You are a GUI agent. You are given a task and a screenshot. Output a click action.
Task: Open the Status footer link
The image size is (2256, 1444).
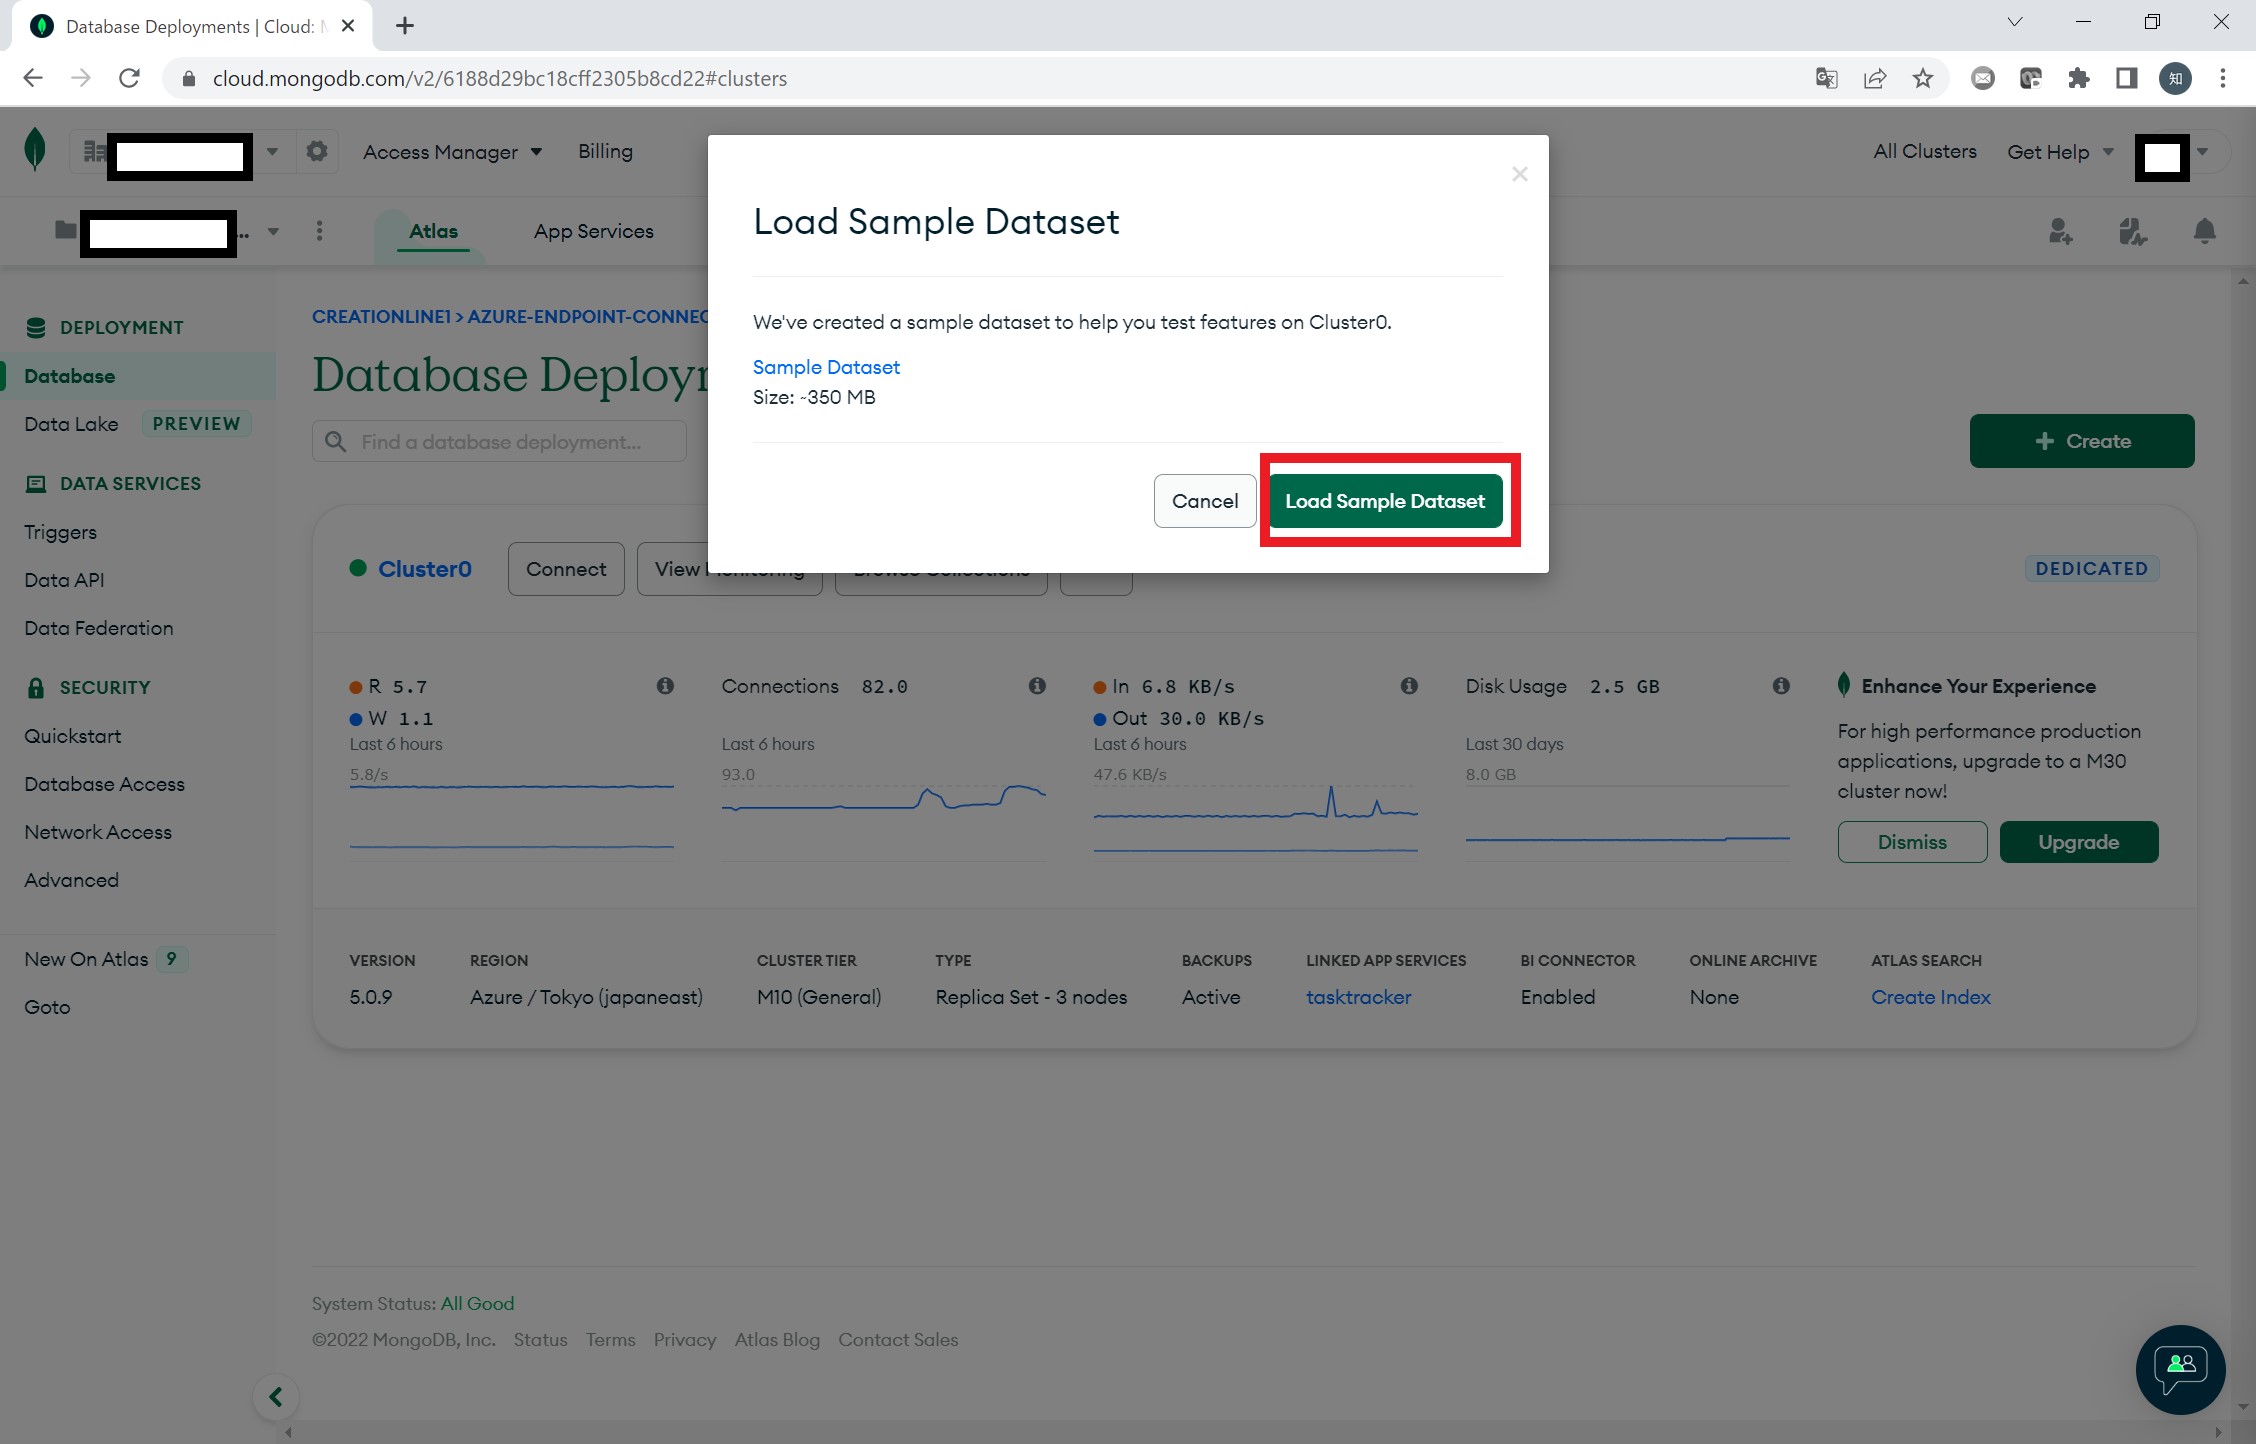click(x=540, y=1340)
